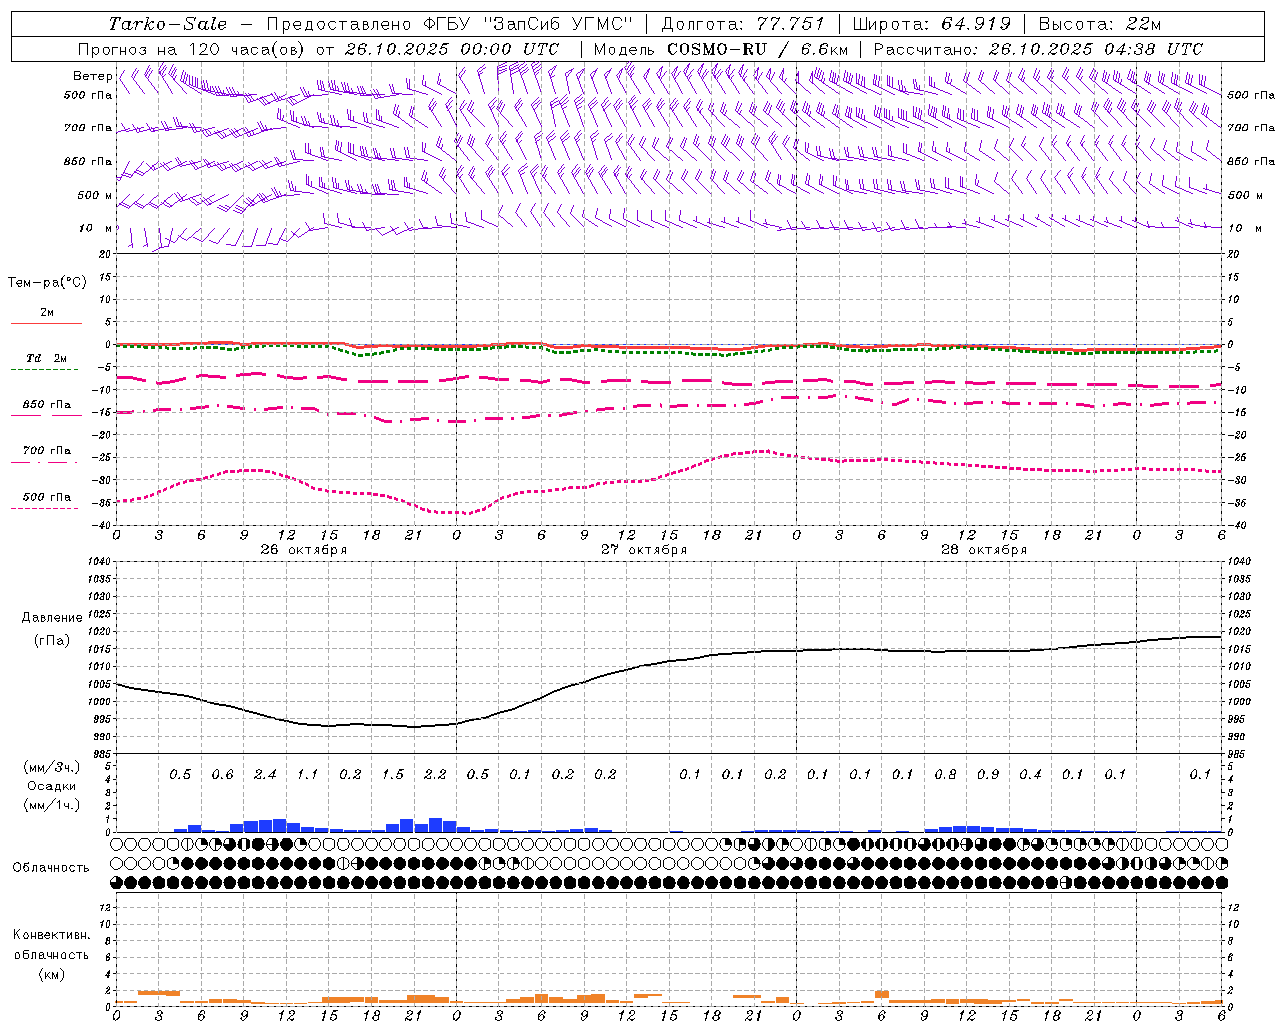Click the 700 гПа temperature legend entry
Viewport: 1280px width, 1024px height.
[47, 451]
